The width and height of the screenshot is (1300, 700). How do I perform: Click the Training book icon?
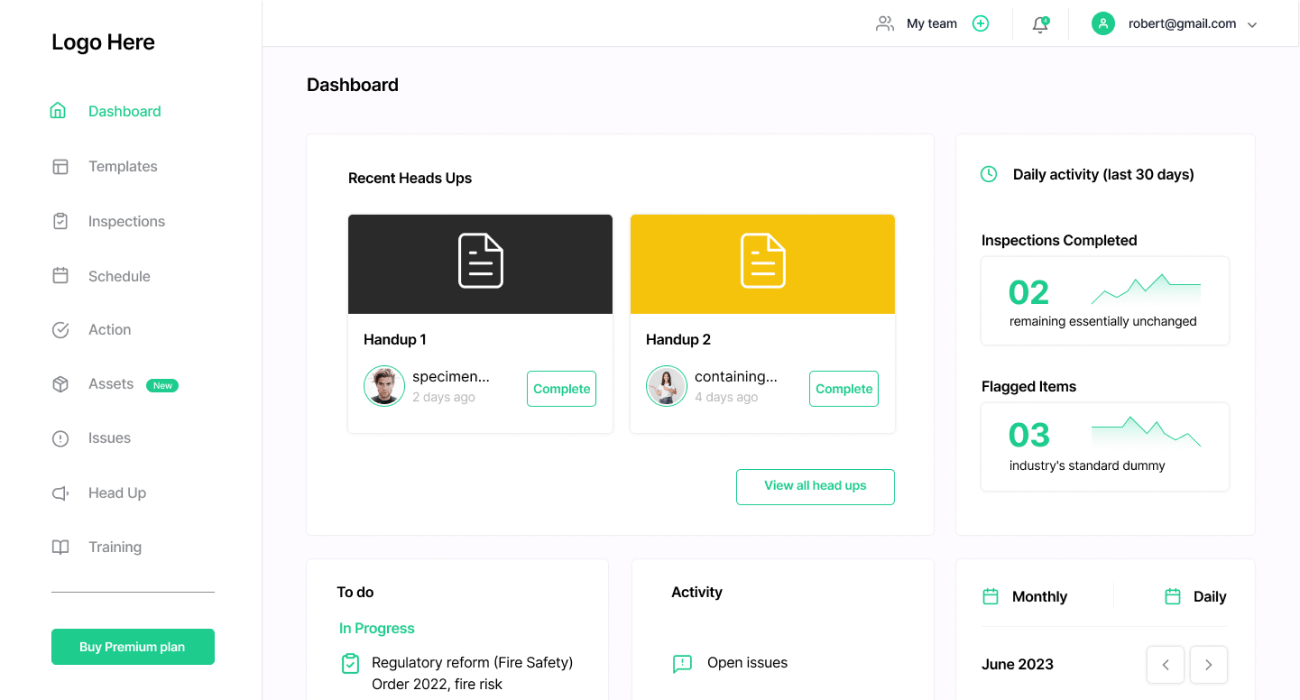click(60, 547)
